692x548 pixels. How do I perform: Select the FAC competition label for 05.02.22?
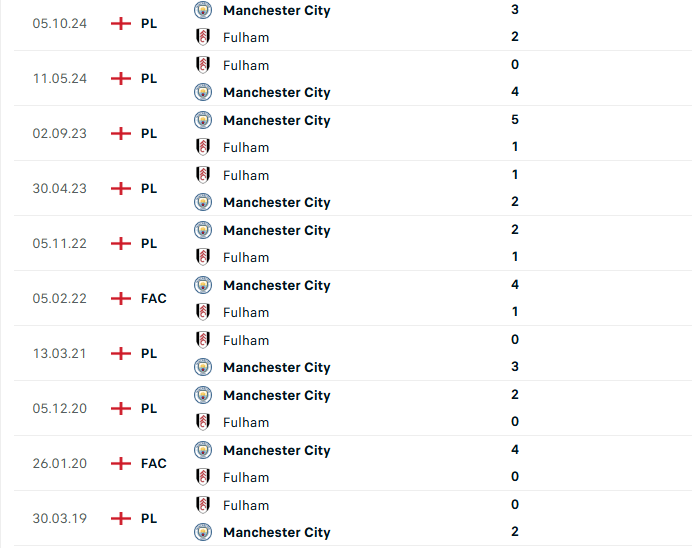(154, 298)
